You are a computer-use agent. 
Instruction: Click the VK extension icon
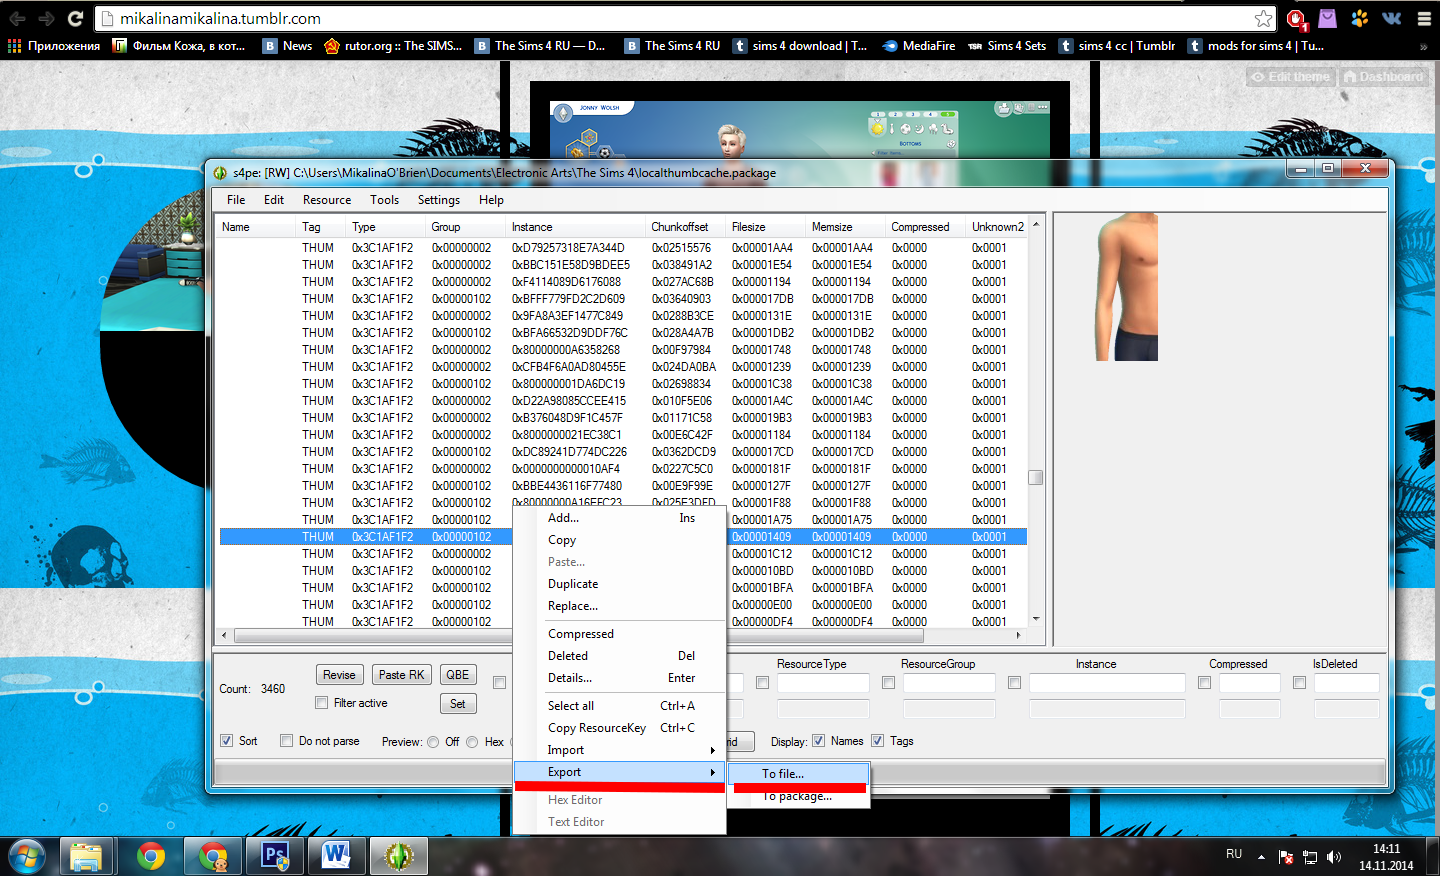(1391, 18)
